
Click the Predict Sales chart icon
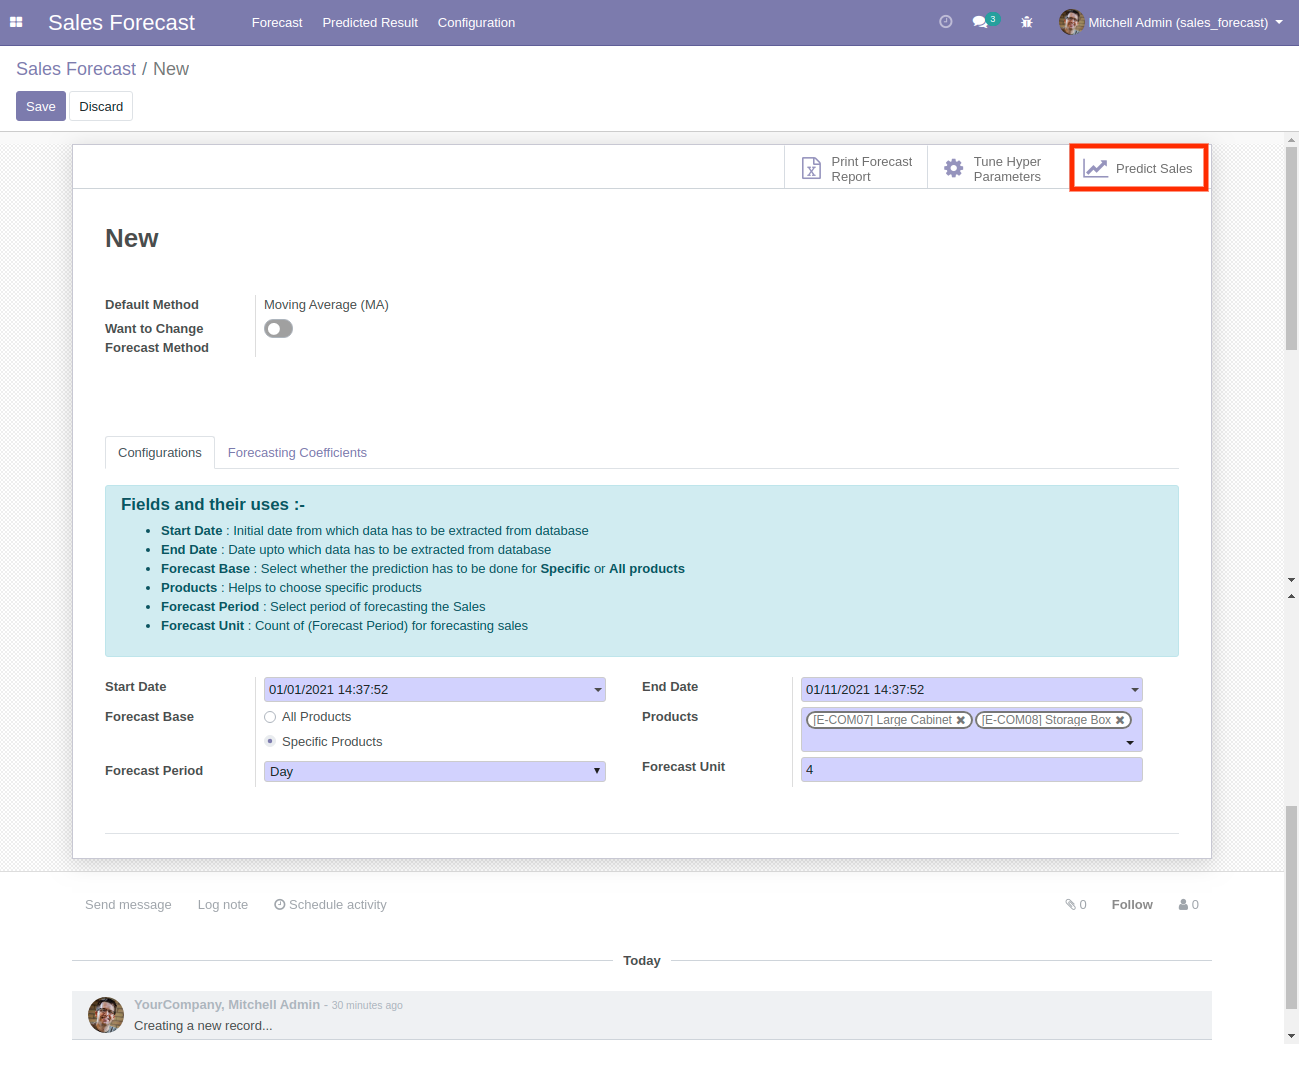[1096, 169]
